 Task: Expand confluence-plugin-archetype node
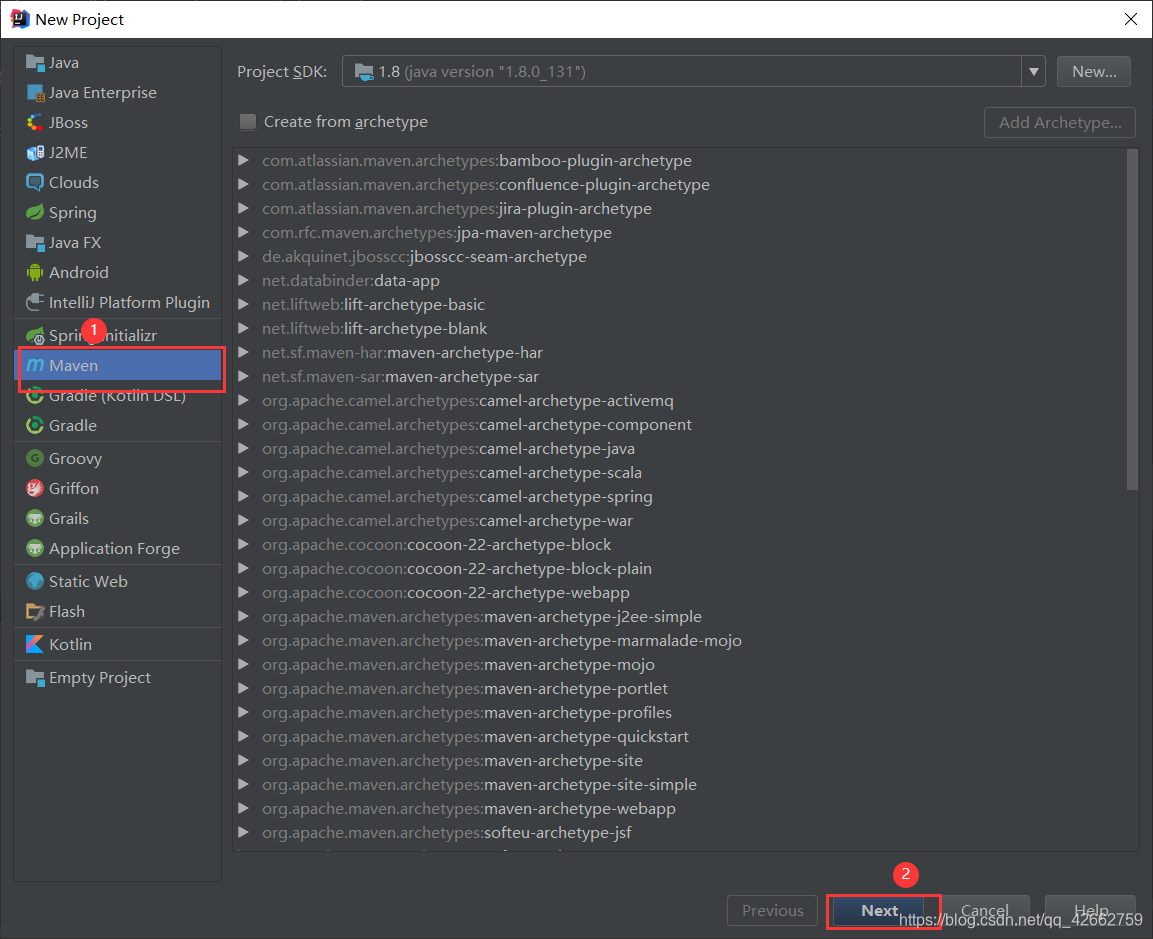coord(243,185)
